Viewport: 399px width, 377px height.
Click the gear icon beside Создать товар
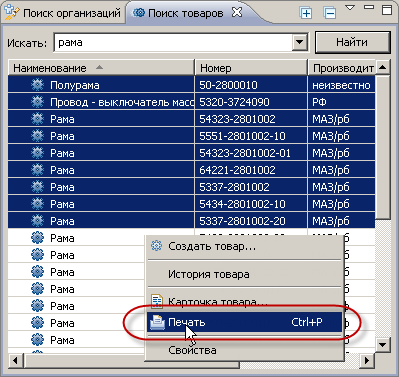pyautogui.click(x=156, y=246)
